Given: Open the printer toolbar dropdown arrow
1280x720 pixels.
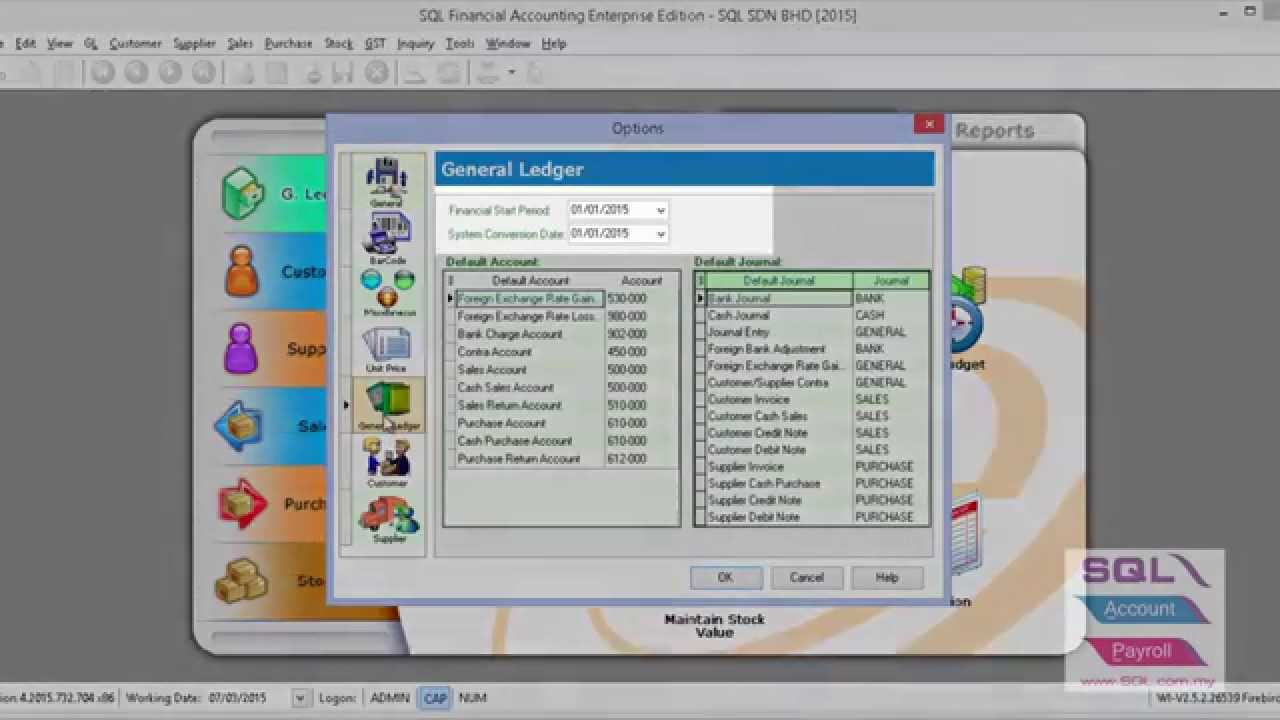Looking at the screenshot, I should tap(512, 72).
